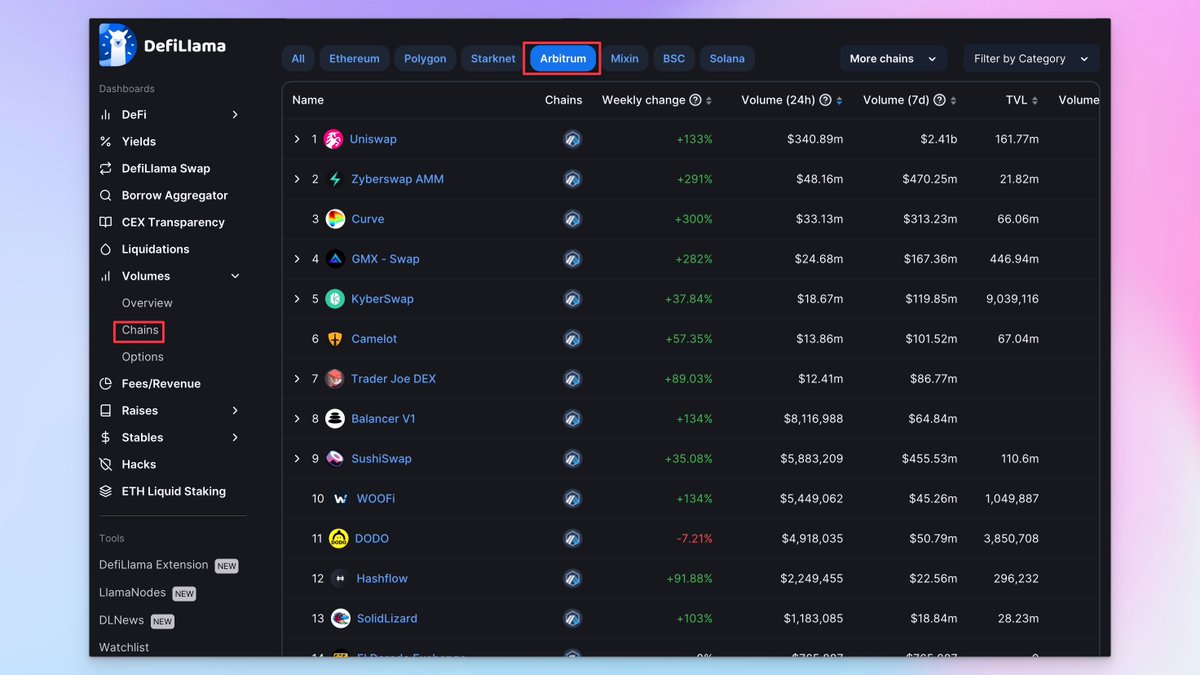
Task: Expand the DeFi sidebar submenu
Action: (x=235, y=115)
